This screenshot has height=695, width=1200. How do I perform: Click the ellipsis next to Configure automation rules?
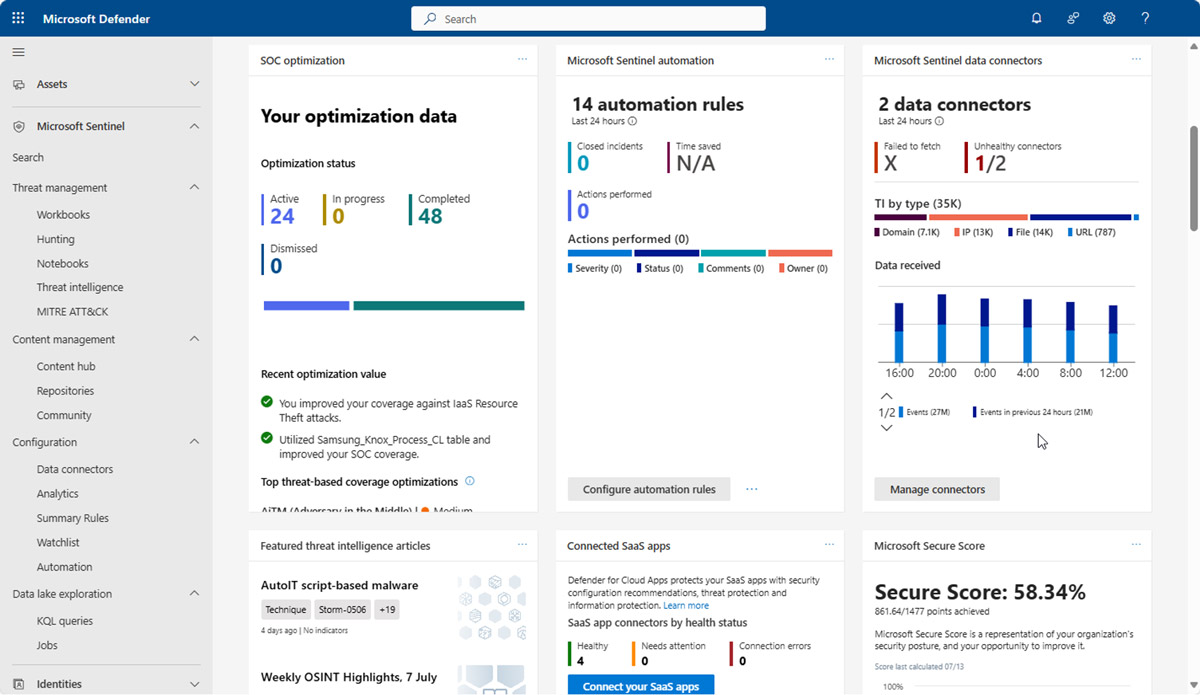751,489
